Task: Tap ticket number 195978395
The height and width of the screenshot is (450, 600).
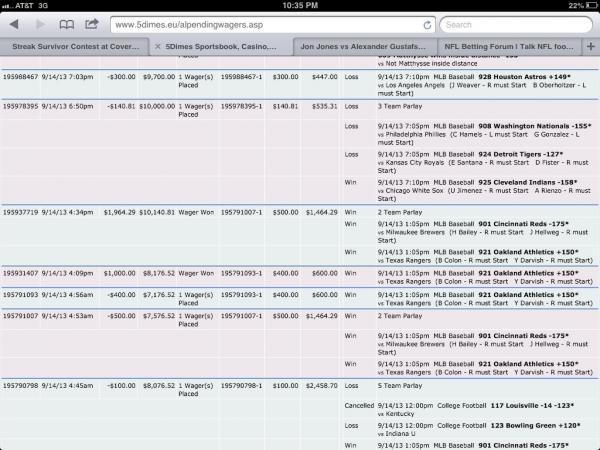Action: 20,105
